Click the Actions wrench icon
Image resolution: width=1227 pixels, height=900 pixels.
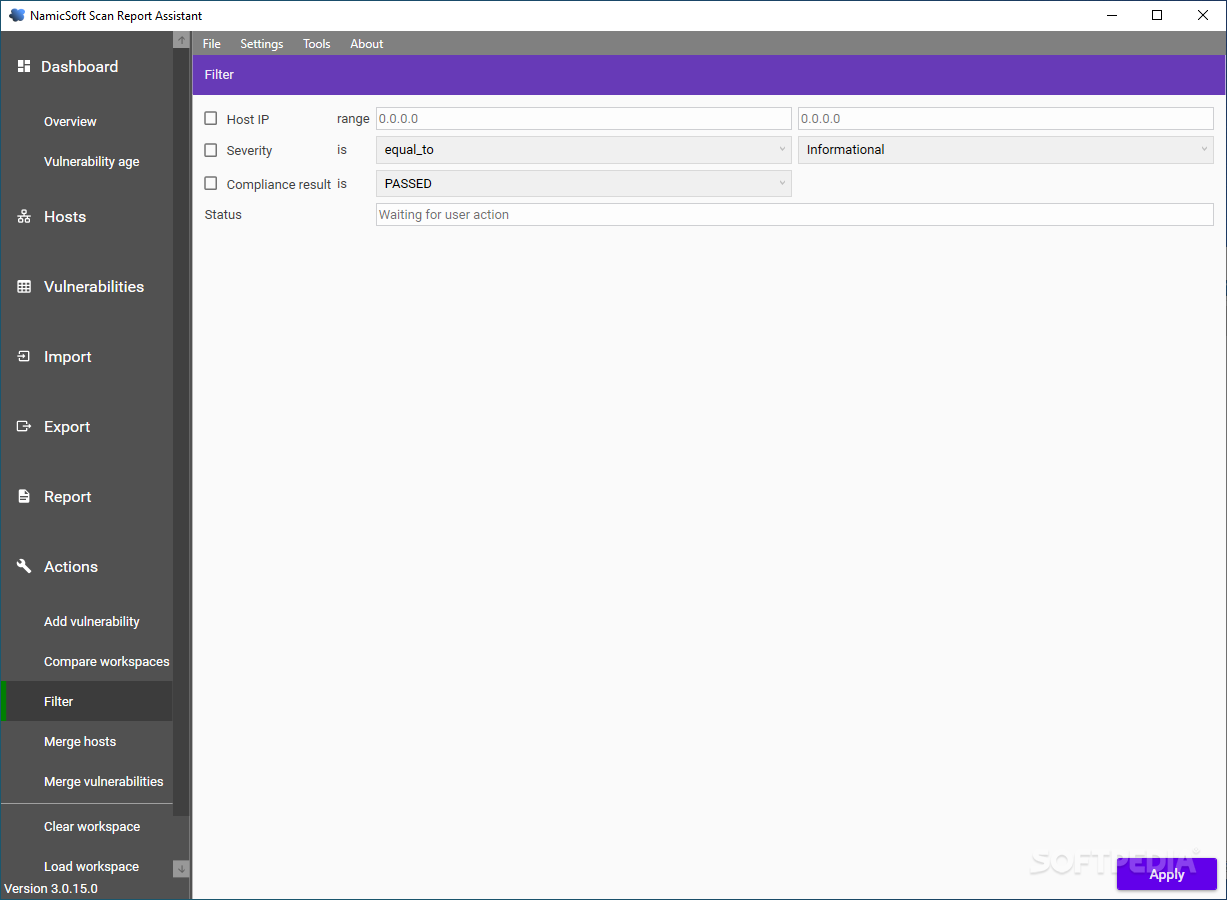pyautogui.click(x=24, y=567)
